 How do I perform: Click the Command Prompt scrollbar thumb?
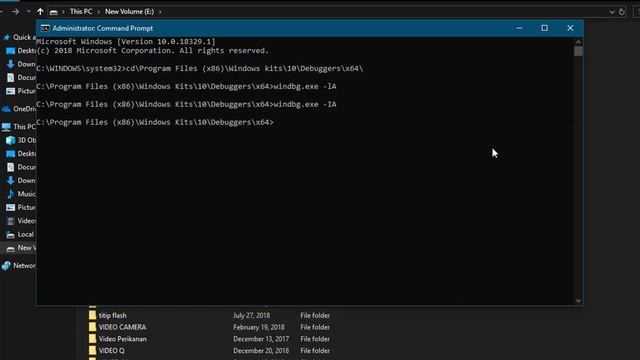[x=578, y=51]
